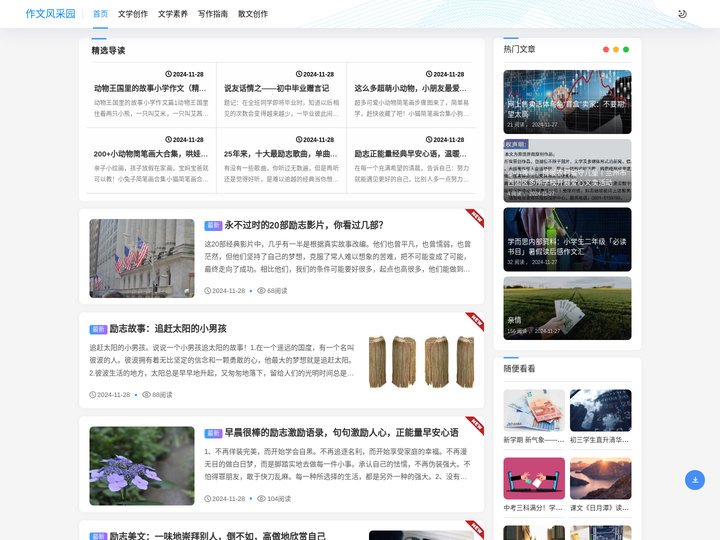The width and height of the screenshot is (720, 540).
Task: Open the 文学创作 menu
Action: (133, 14)
